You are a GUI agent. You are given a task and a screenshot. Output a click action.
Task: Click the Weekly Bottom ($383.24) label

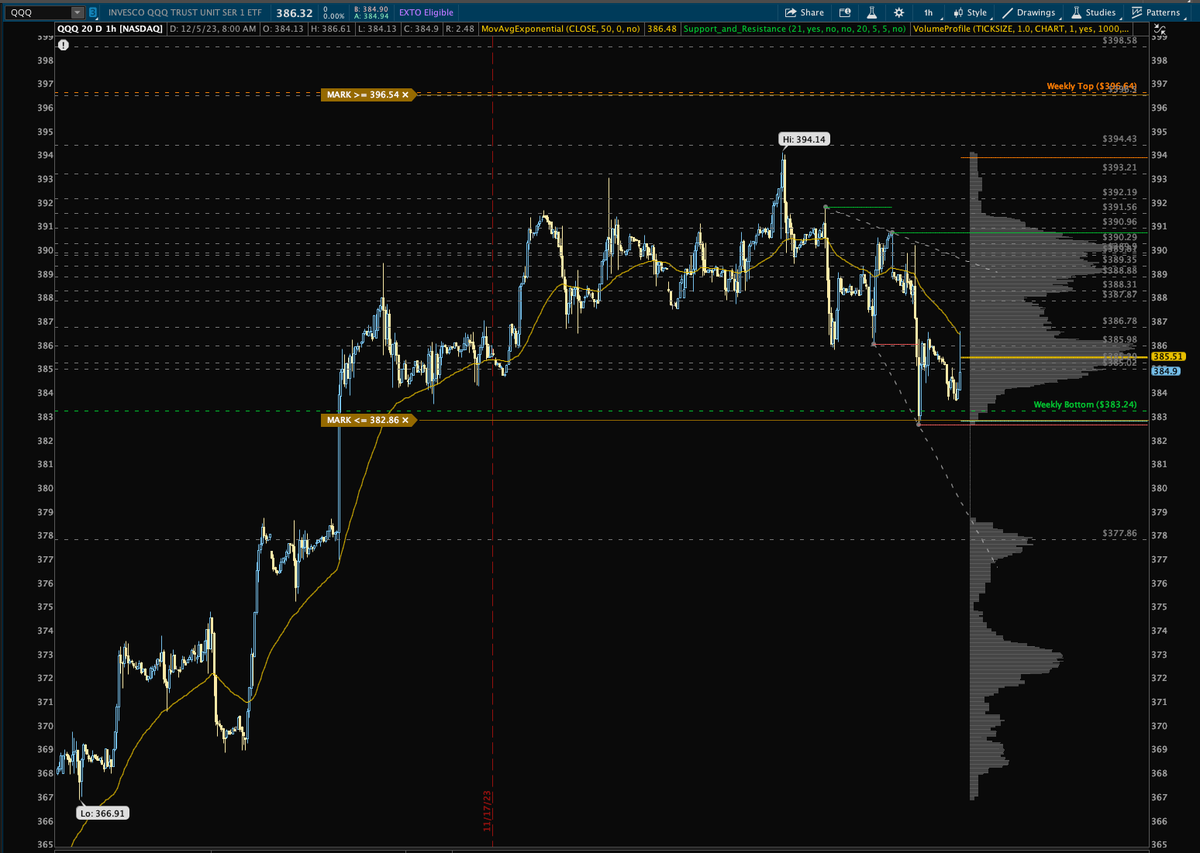(1085, 404)
